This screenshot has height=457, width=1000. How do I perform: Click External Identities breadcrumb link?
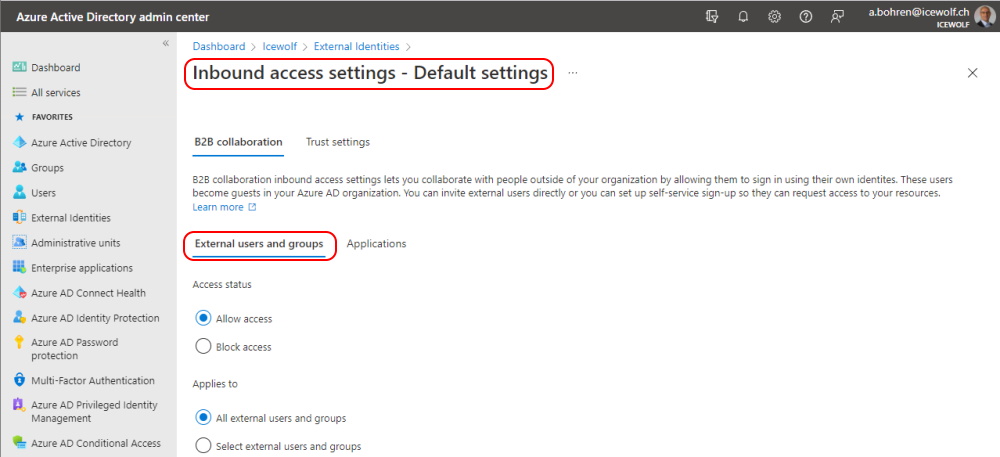357,47
